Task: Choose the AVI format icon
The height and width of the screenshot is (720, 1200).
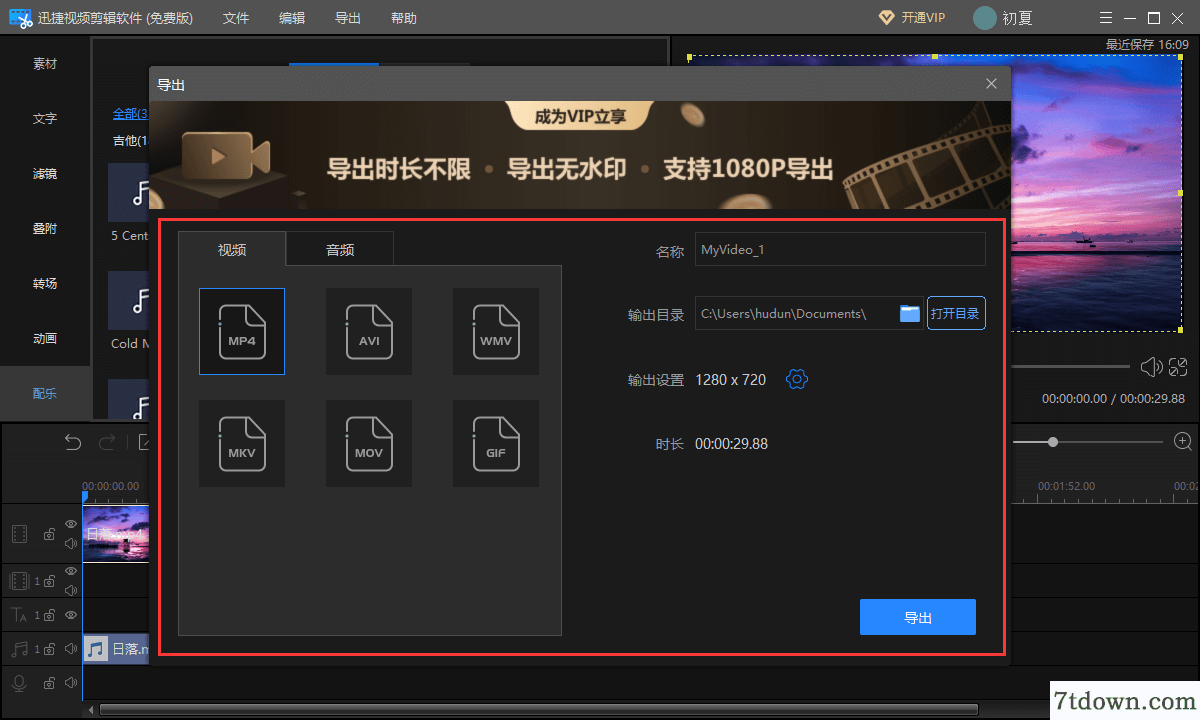Action: [x=369, y=331]
